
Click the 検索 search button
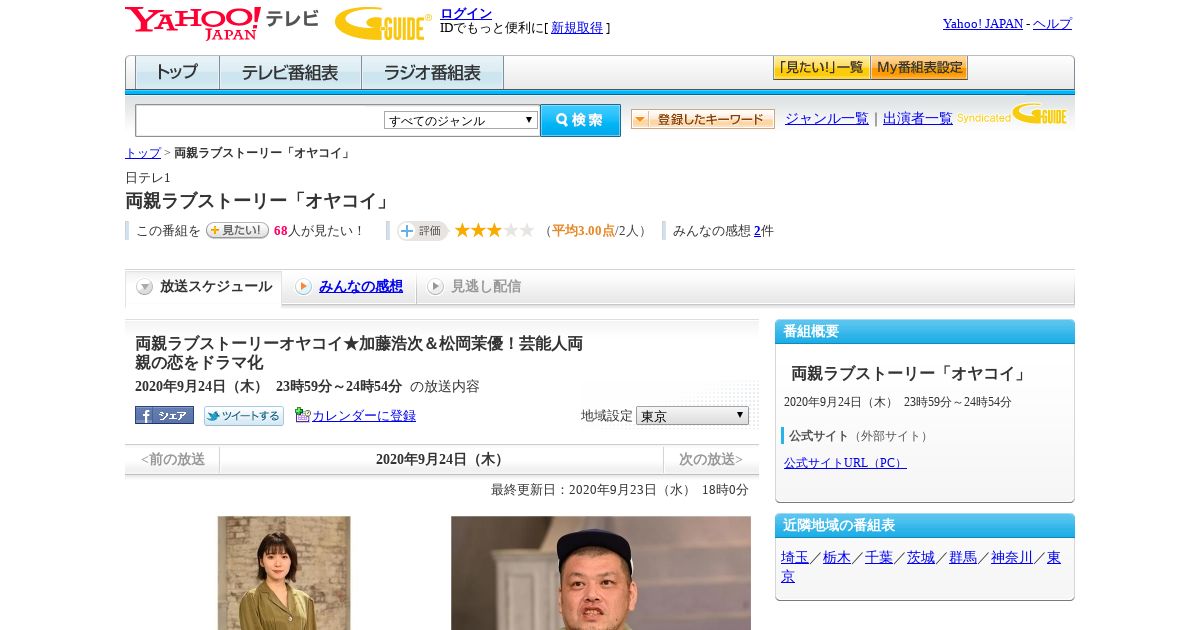pyautogui.click(x=580, y=120)
